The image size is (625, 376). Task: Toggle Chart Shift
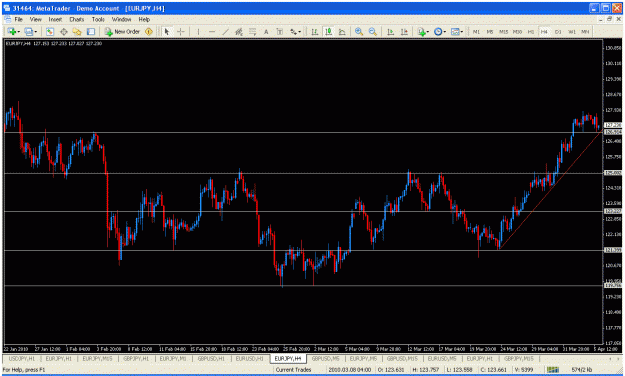click(404, 31)
